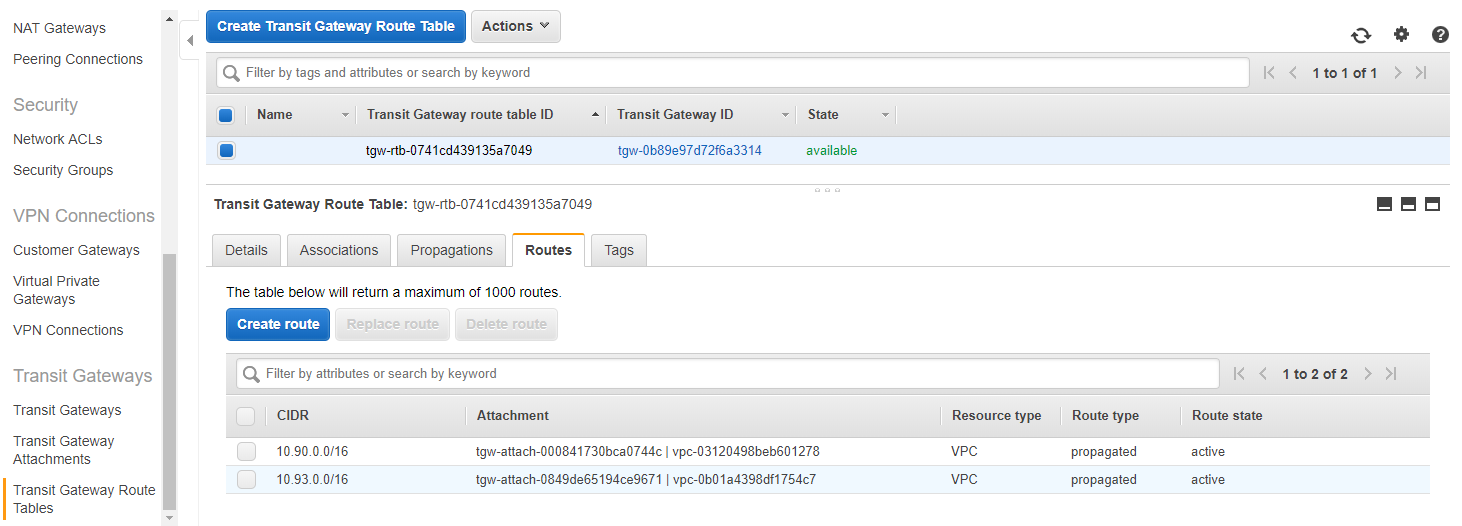Minimize the details pane to smallest size
1462x526 pixels.
coord(1384,204)
